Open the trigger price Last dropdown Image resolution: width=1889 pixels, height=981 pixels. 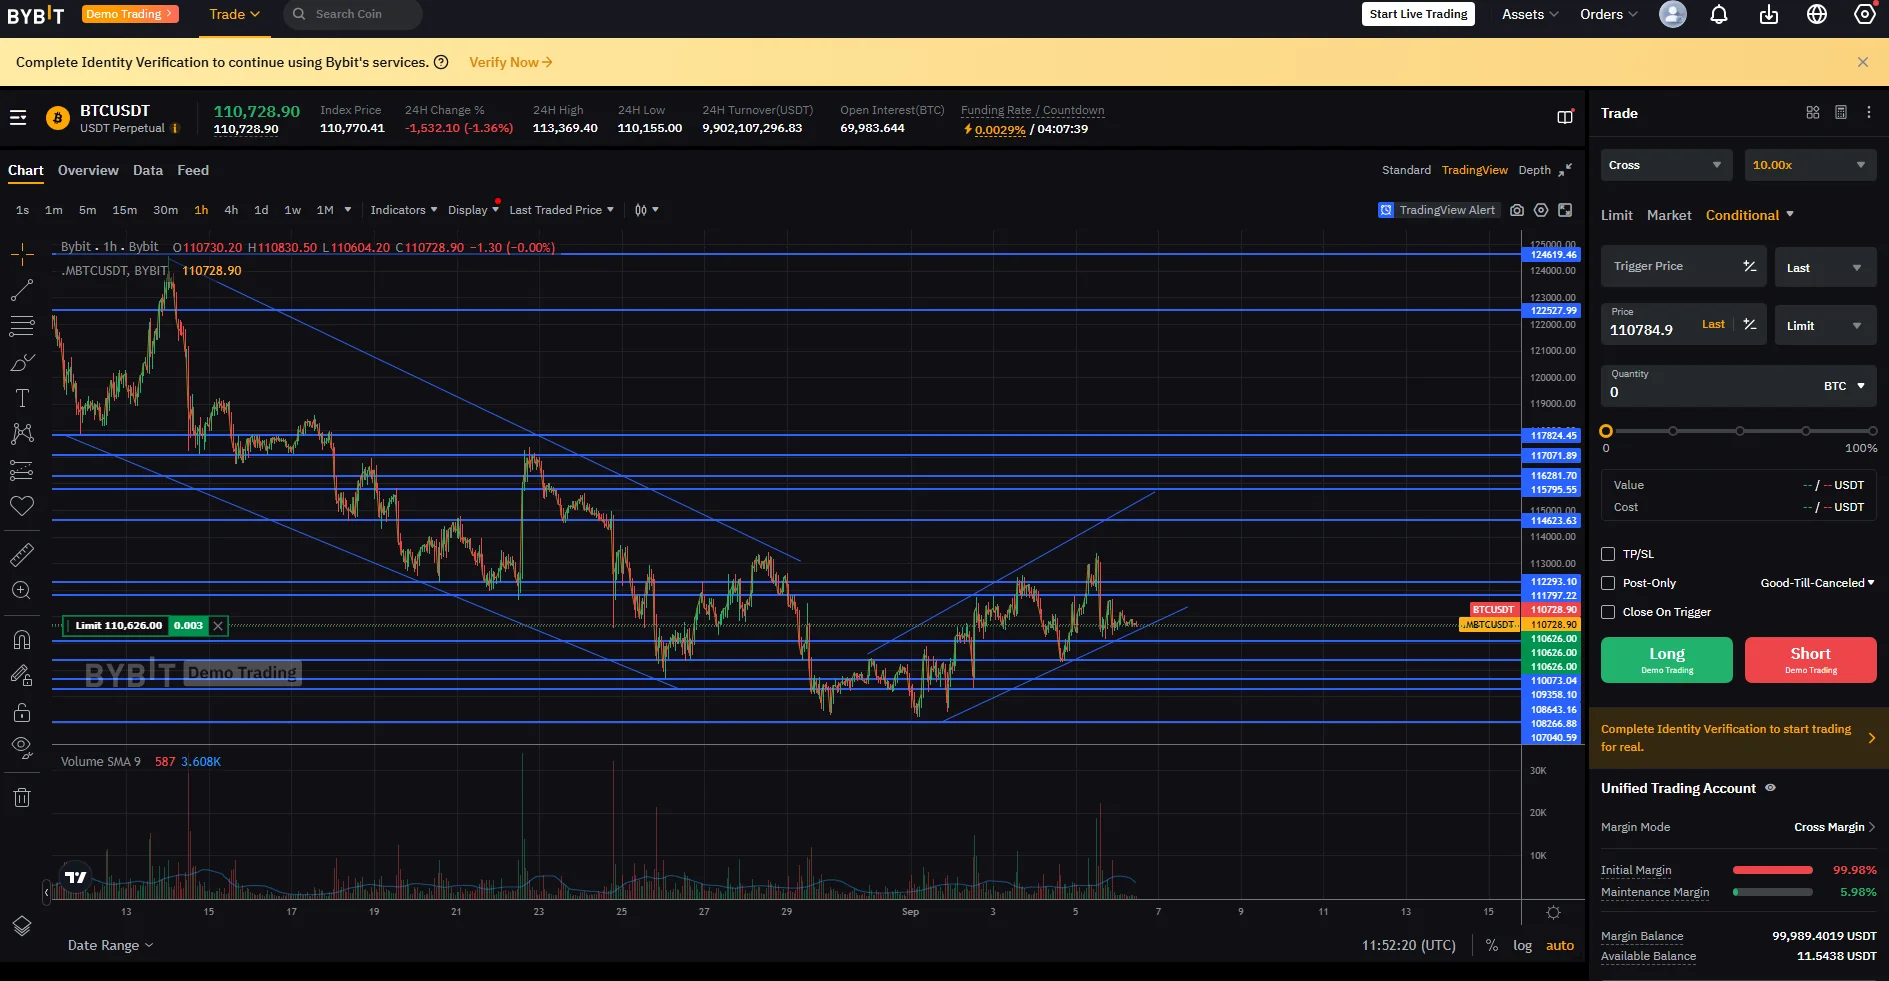1825,267
